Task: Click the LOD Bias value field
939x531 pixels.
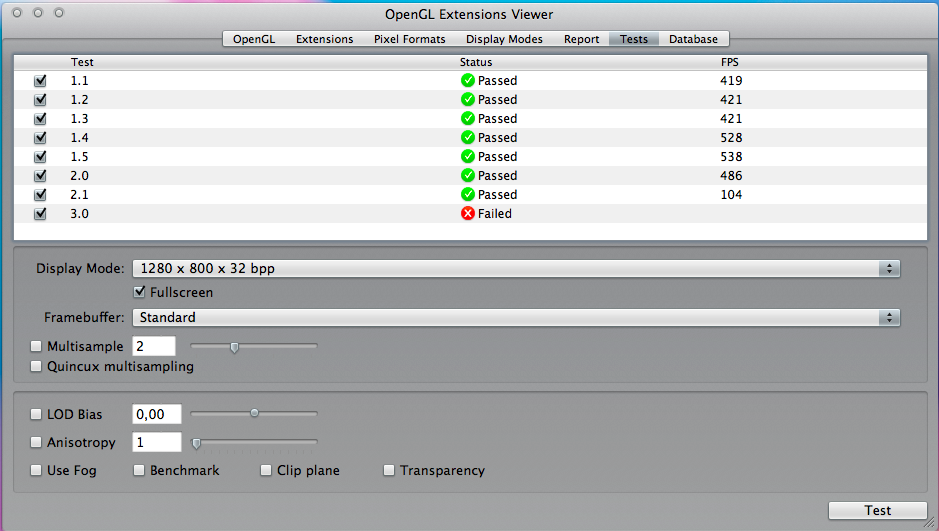Action: point(157,414)
